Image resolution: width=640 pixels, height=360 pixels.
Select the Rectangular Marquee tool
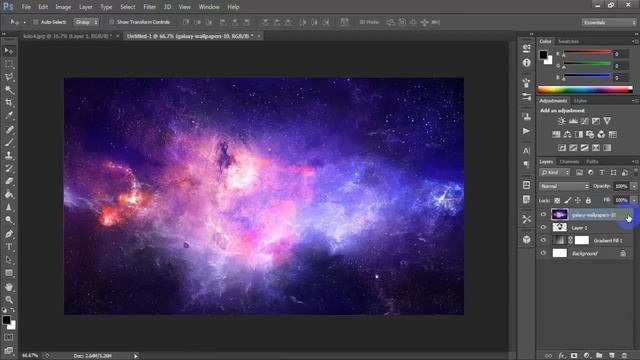[x=9, y=64]
